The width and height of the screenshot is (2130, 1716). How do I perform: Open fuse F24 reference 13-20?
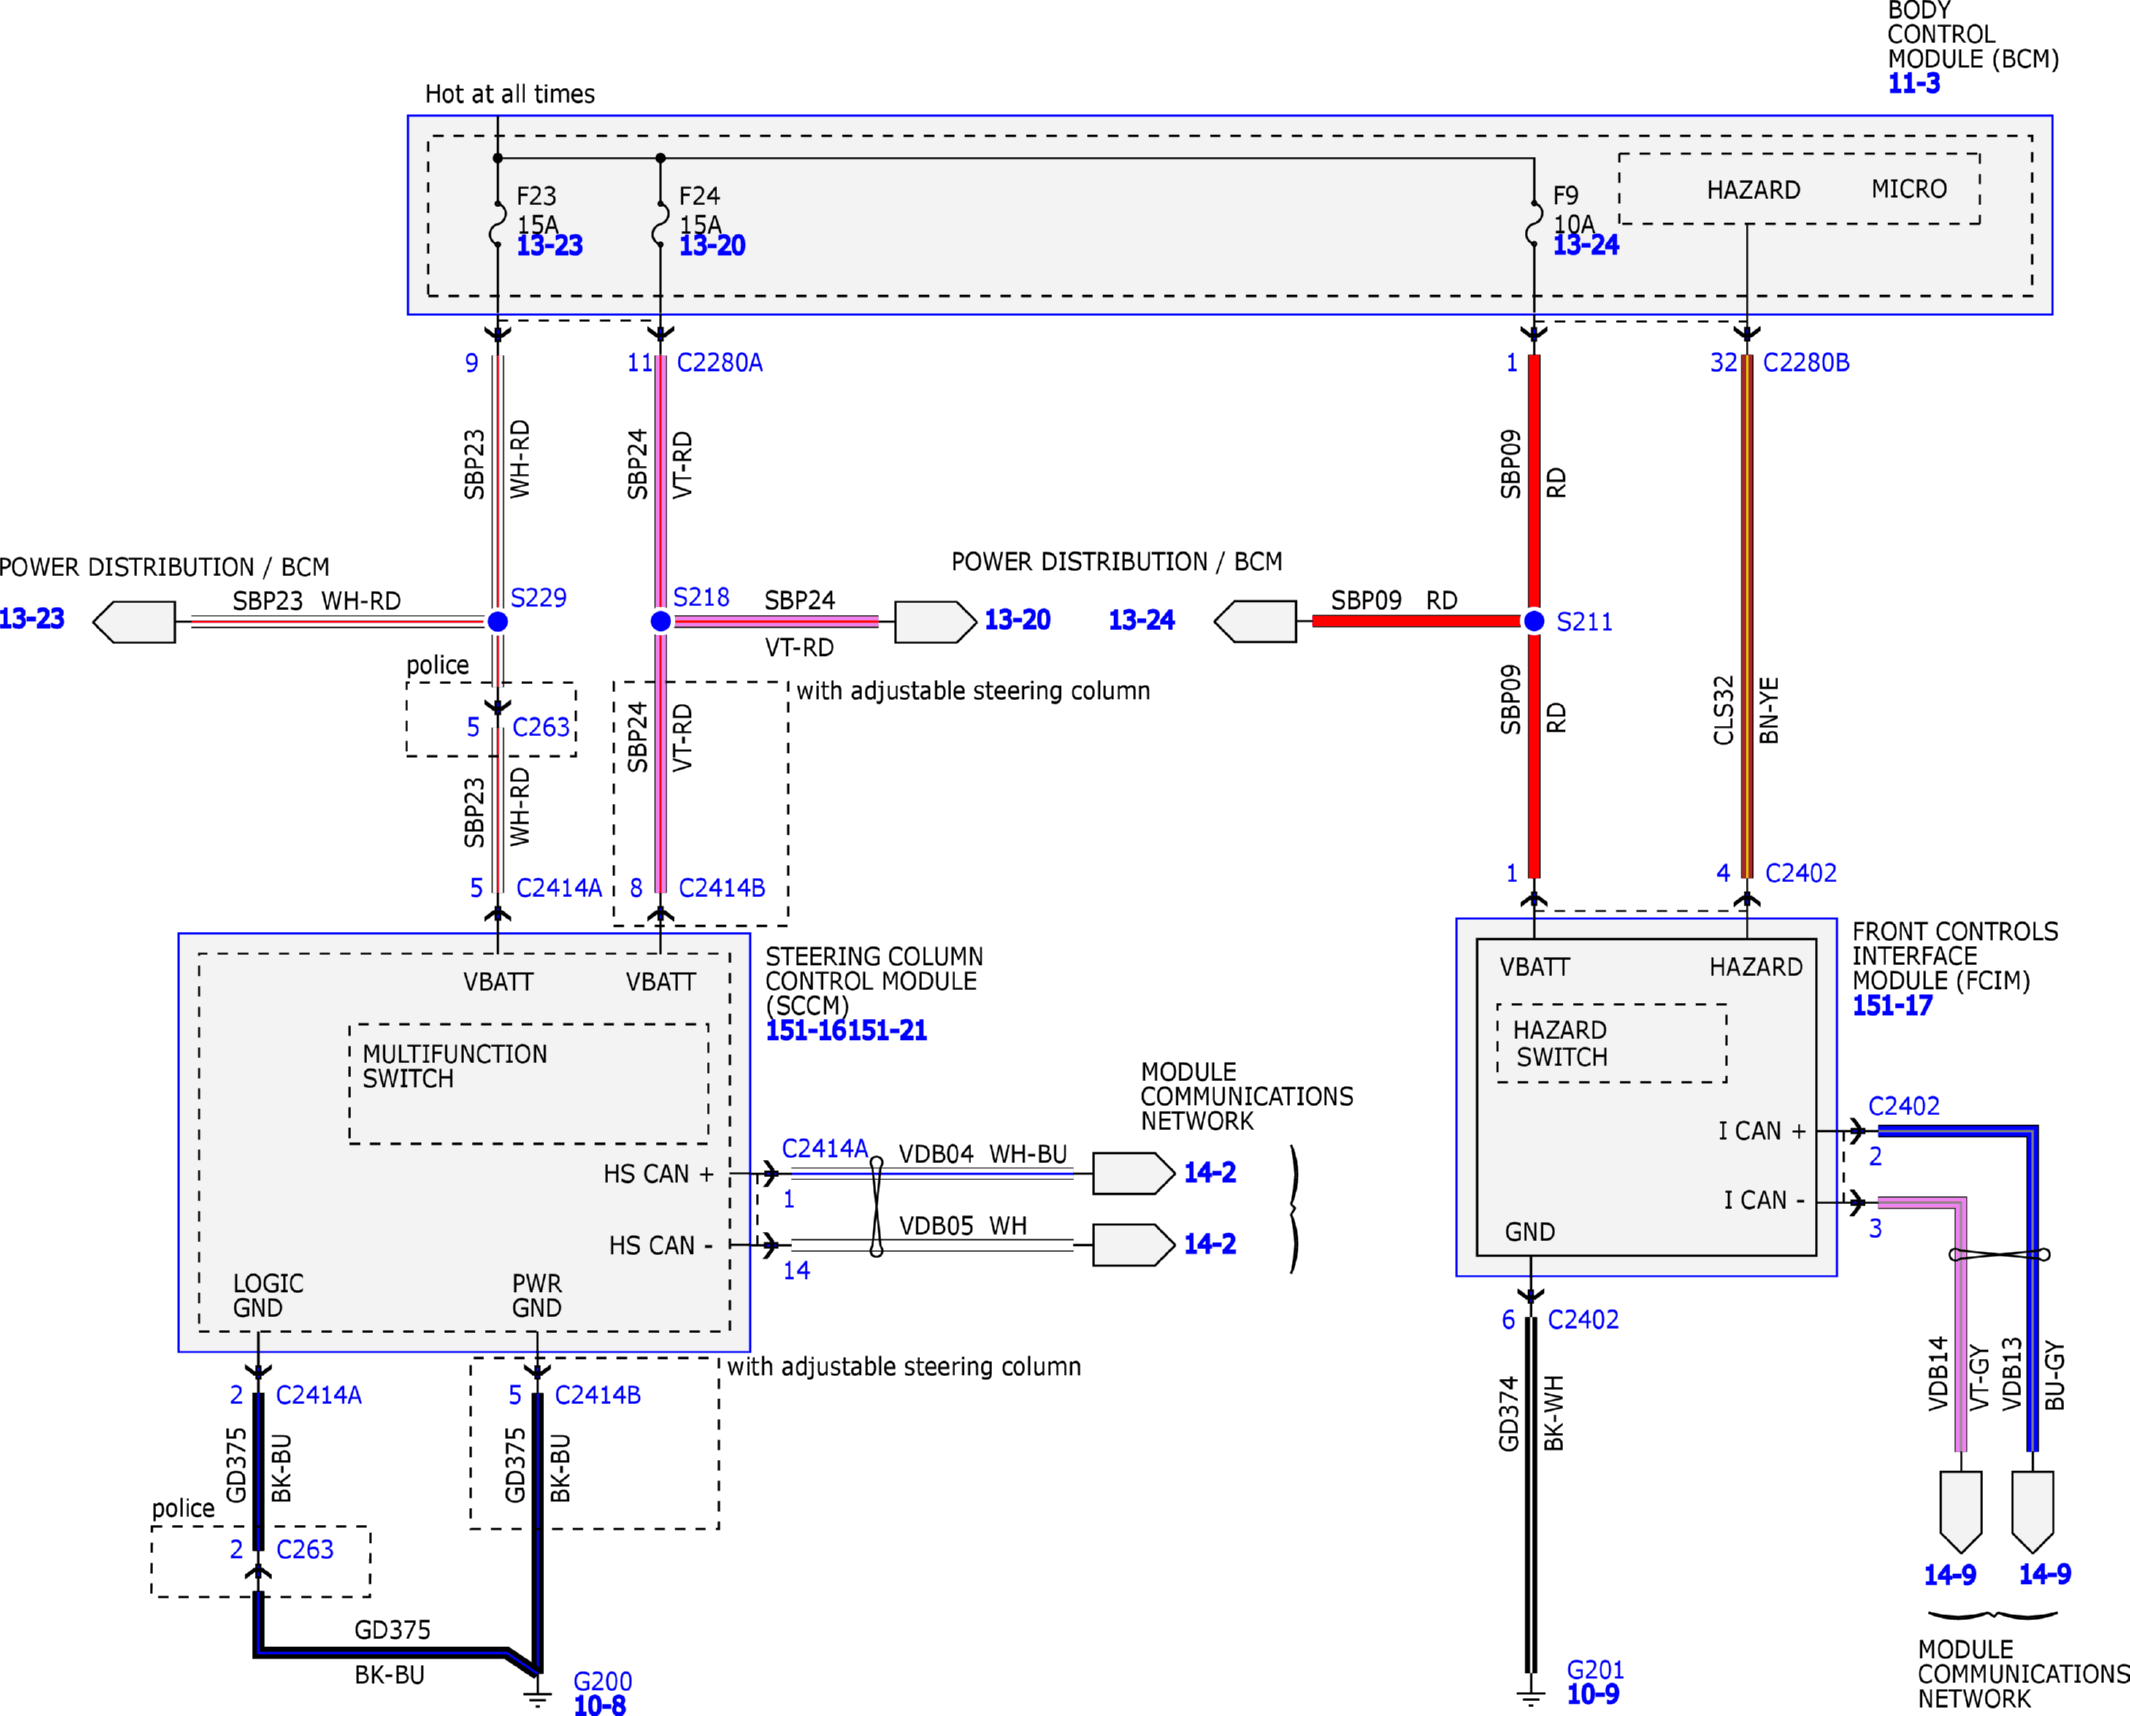click(x=712, y=245)
